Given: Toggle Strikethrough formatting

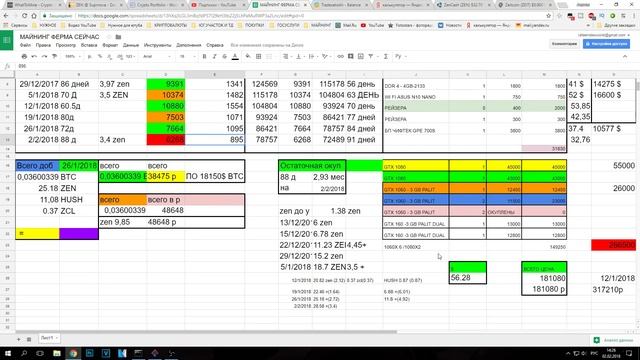Looking at the screenshot, I should [224, 56].
